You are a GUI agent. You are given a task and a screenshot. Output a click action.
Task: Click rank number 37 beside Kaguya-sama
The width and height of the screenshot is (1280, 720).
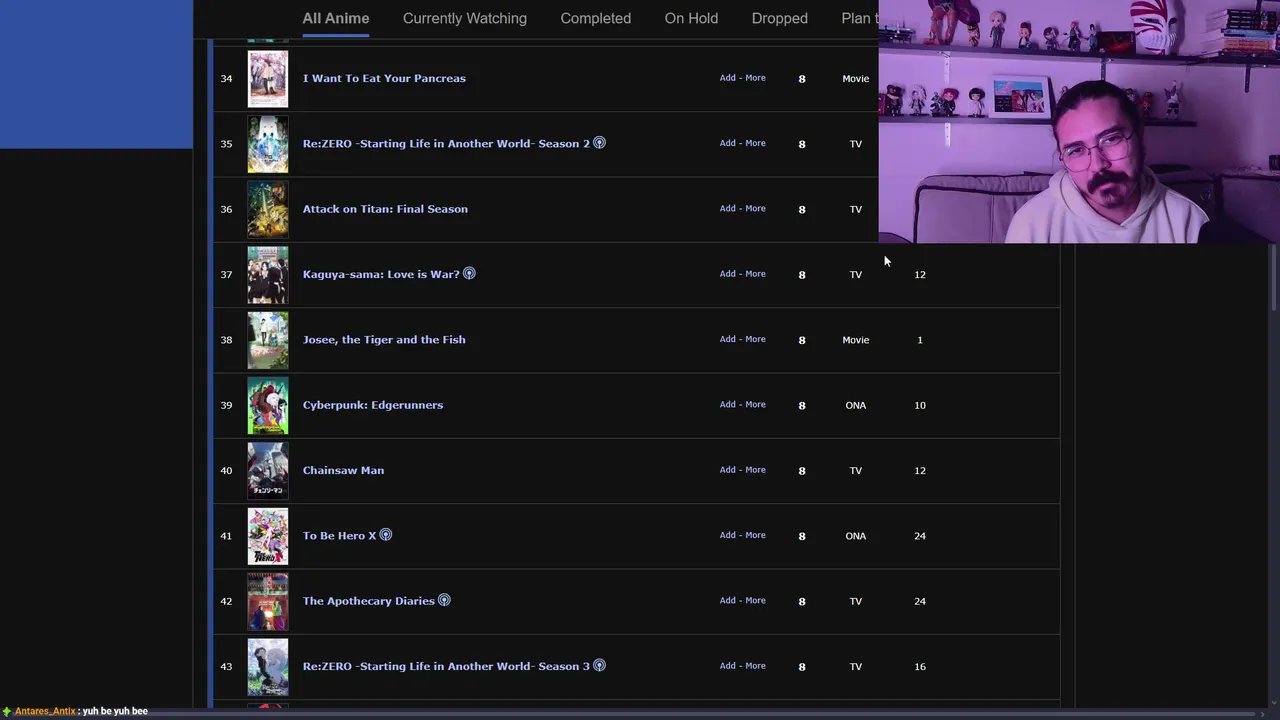click(226, 274)
